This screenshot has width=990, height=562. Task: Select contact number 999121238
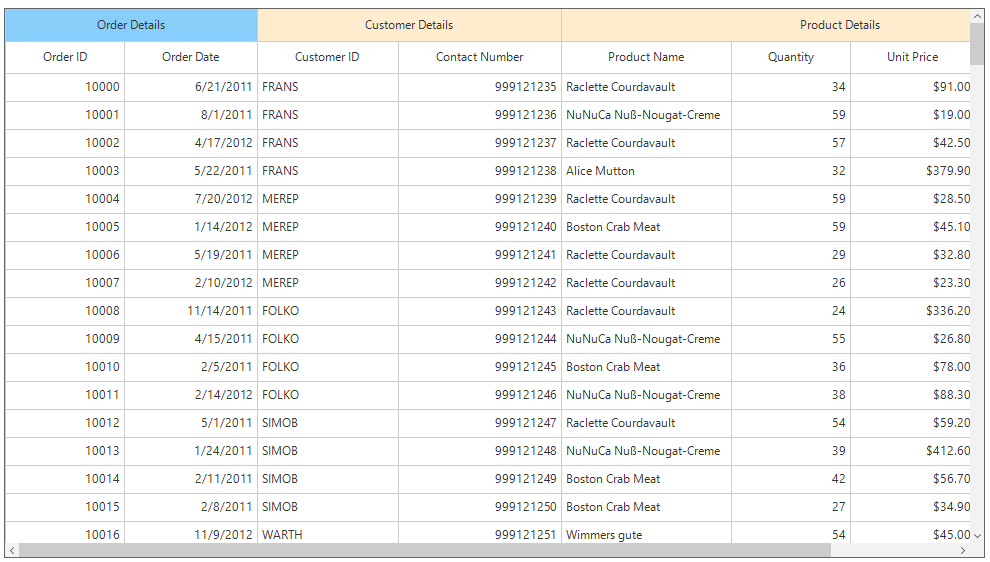(480, 171)
